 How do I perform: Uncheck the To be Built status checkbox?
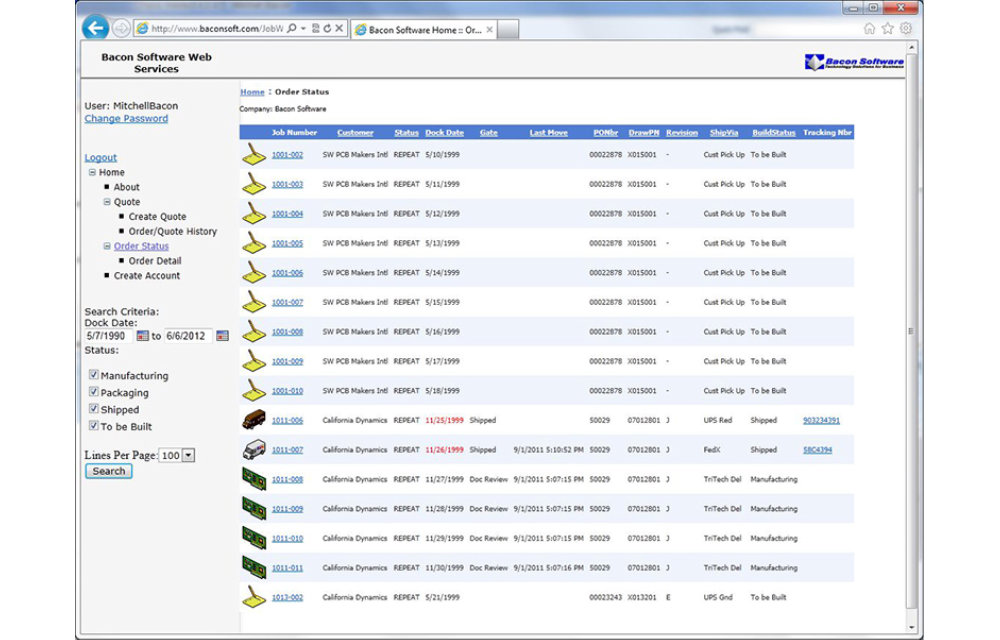[94, 426]
